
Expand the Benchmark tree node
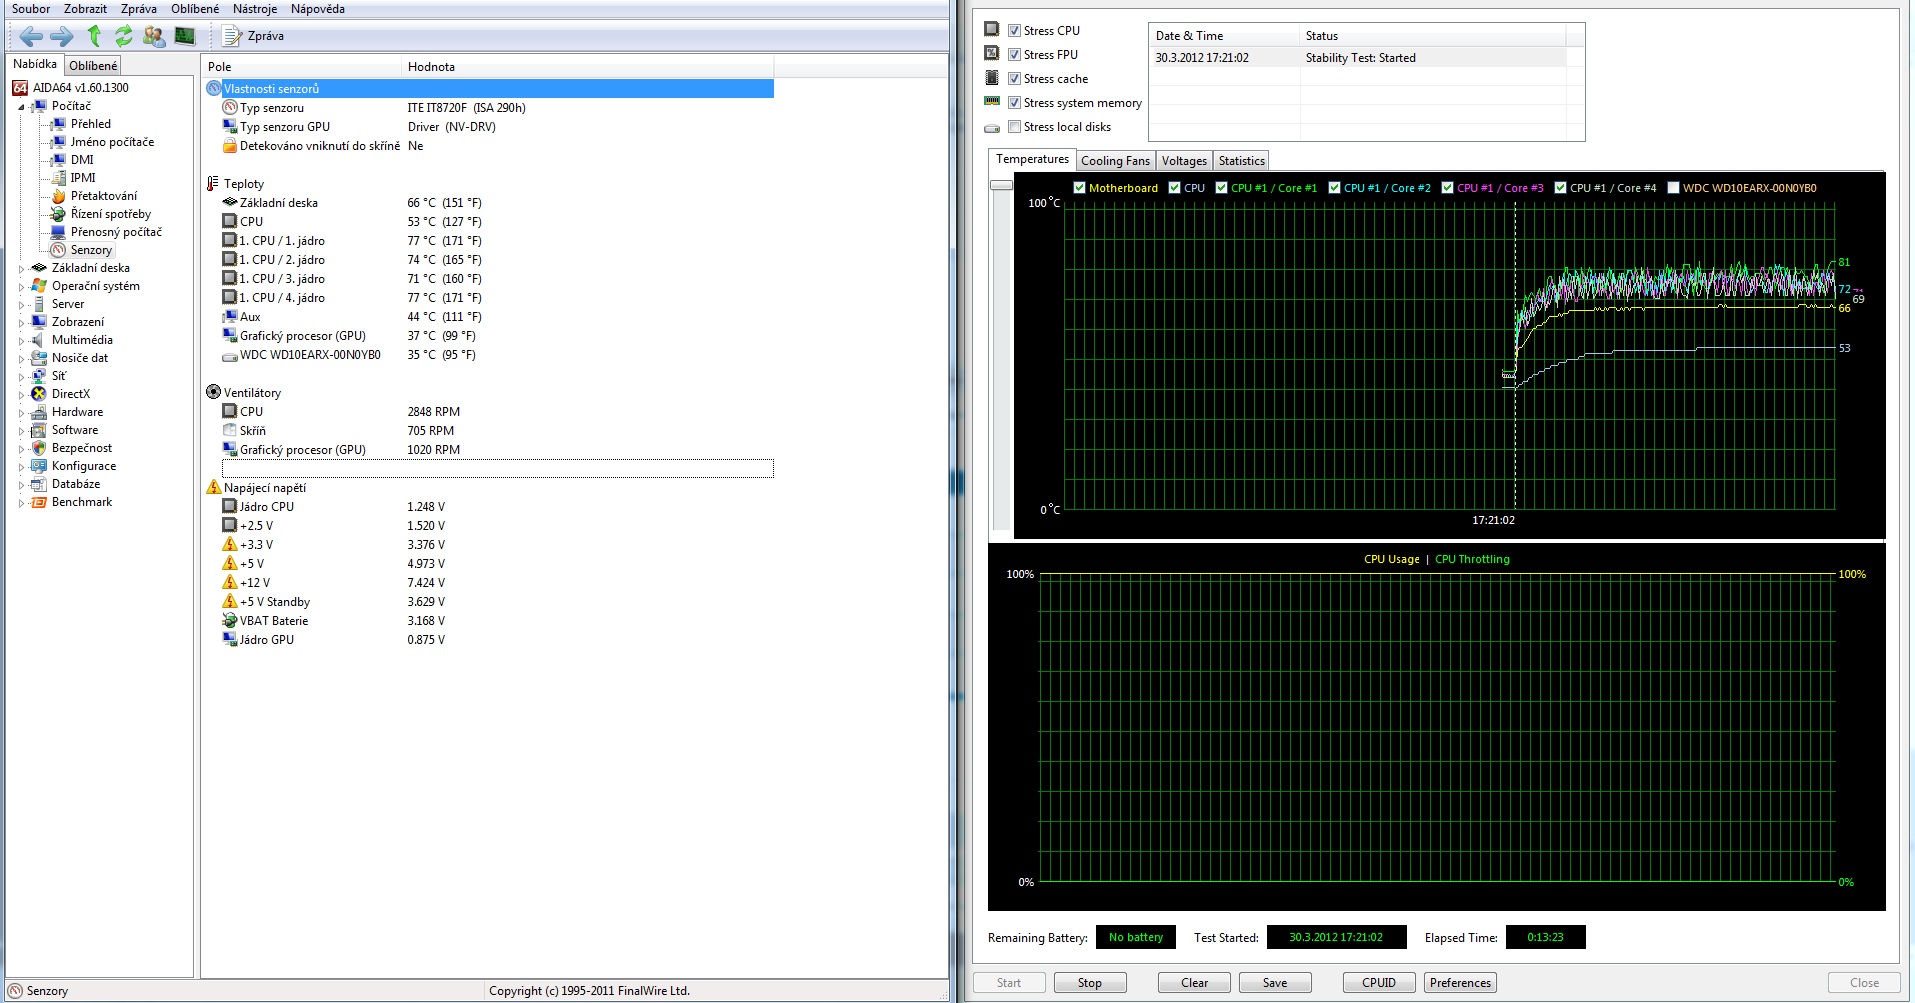click(21, 503)
